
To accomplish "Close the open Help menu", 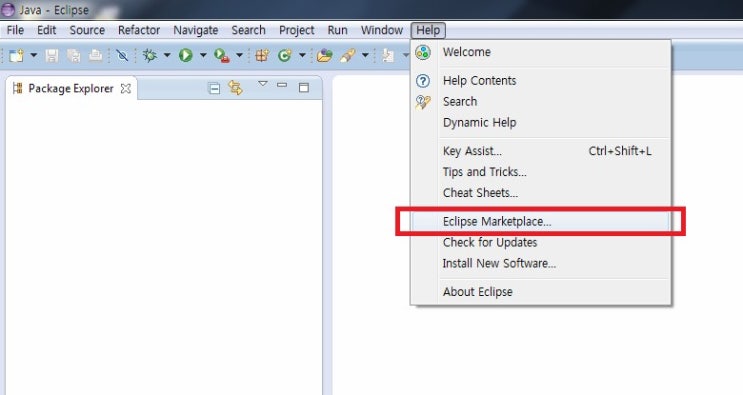I will [428, 30].
